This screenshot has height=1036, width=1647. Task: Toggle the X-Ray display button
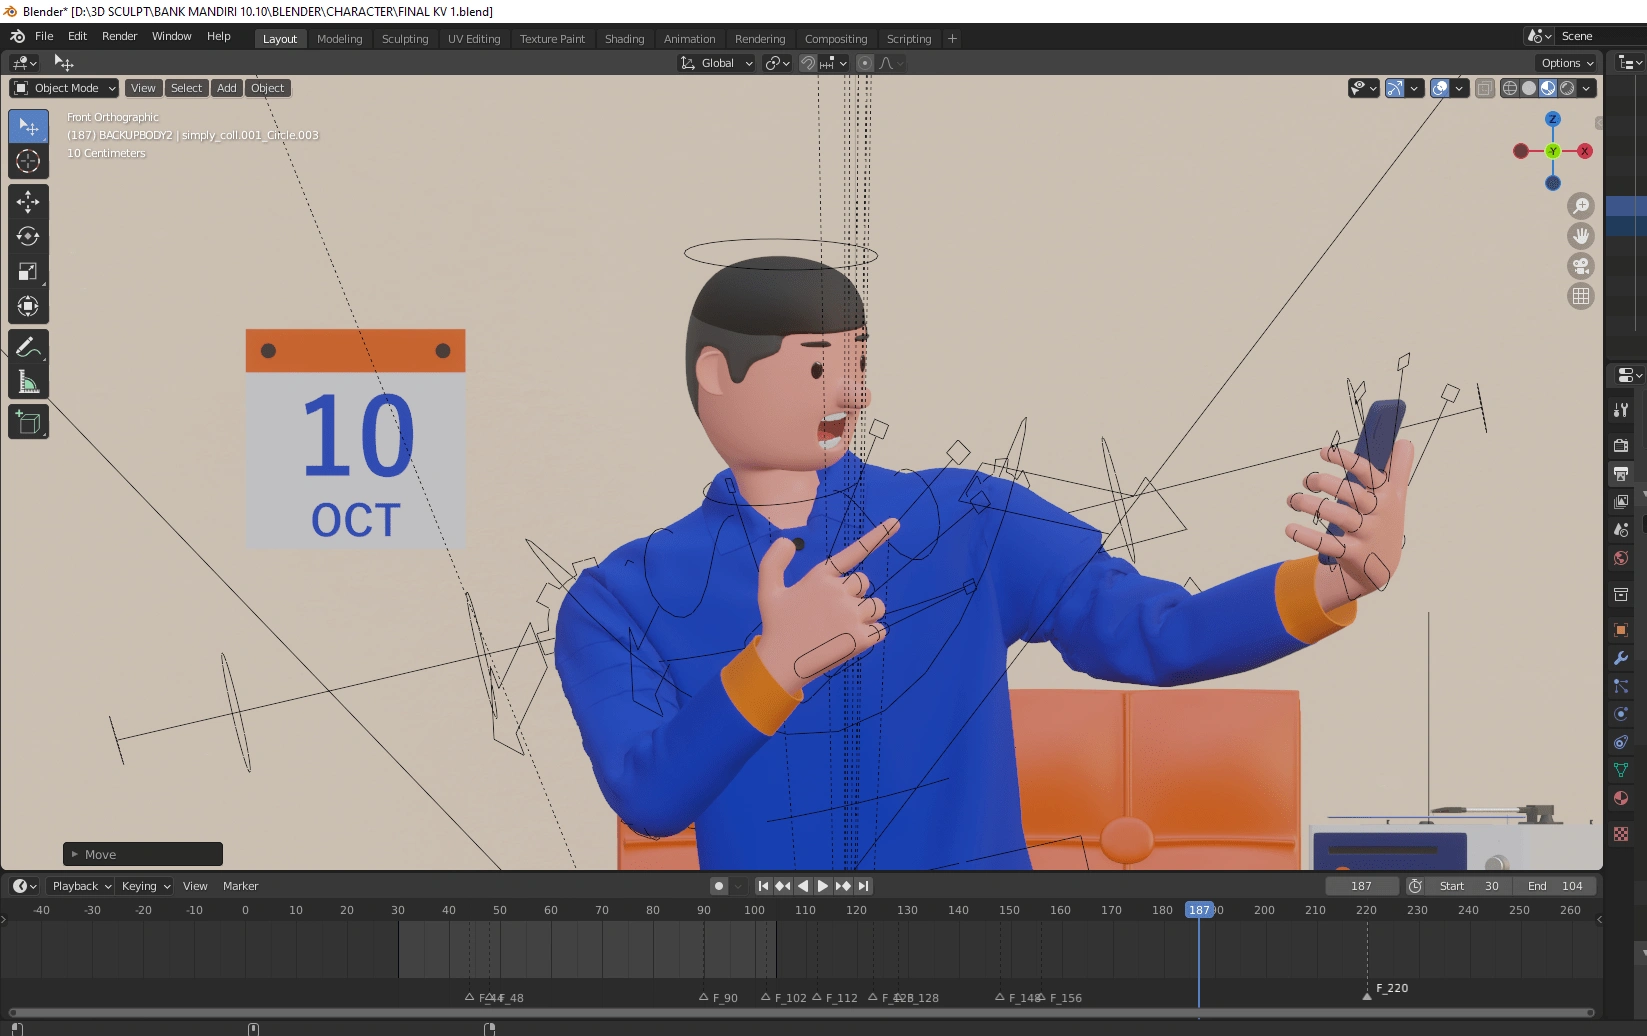point(1484,88)
